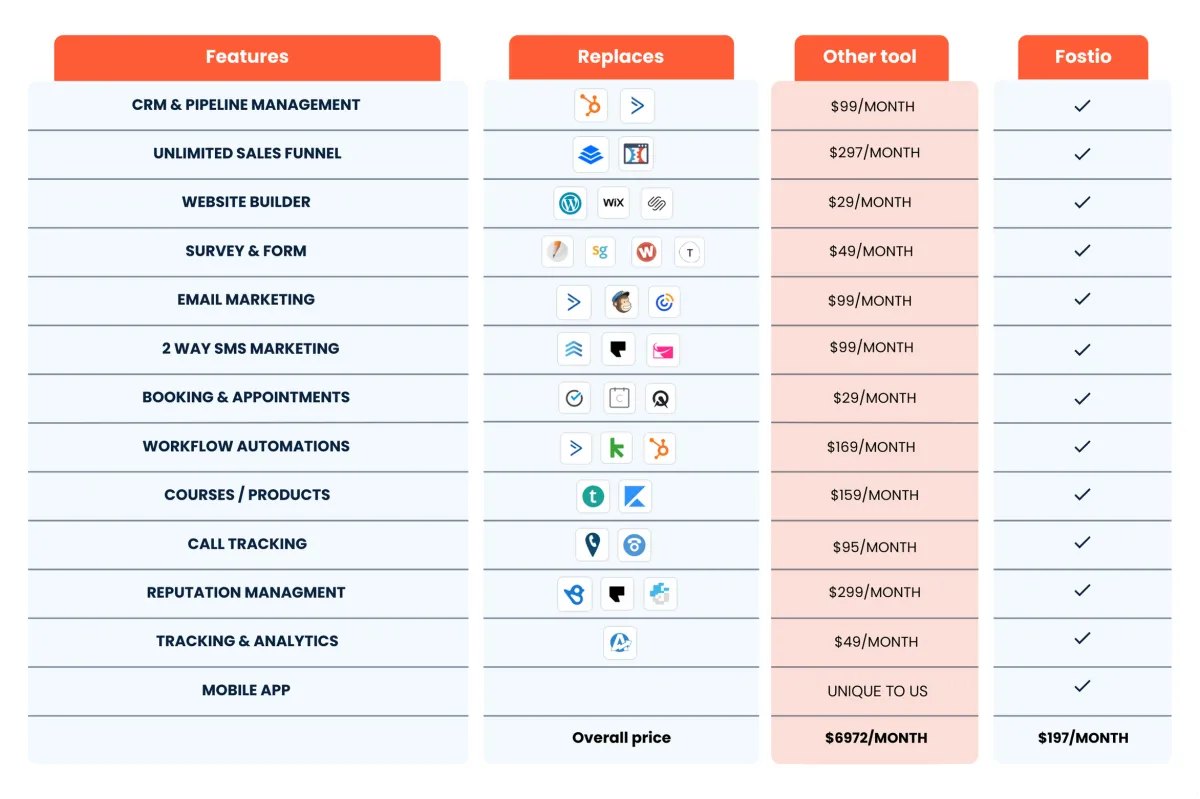Click the Kajabi blue 'K' icon

tap(635, 496)
